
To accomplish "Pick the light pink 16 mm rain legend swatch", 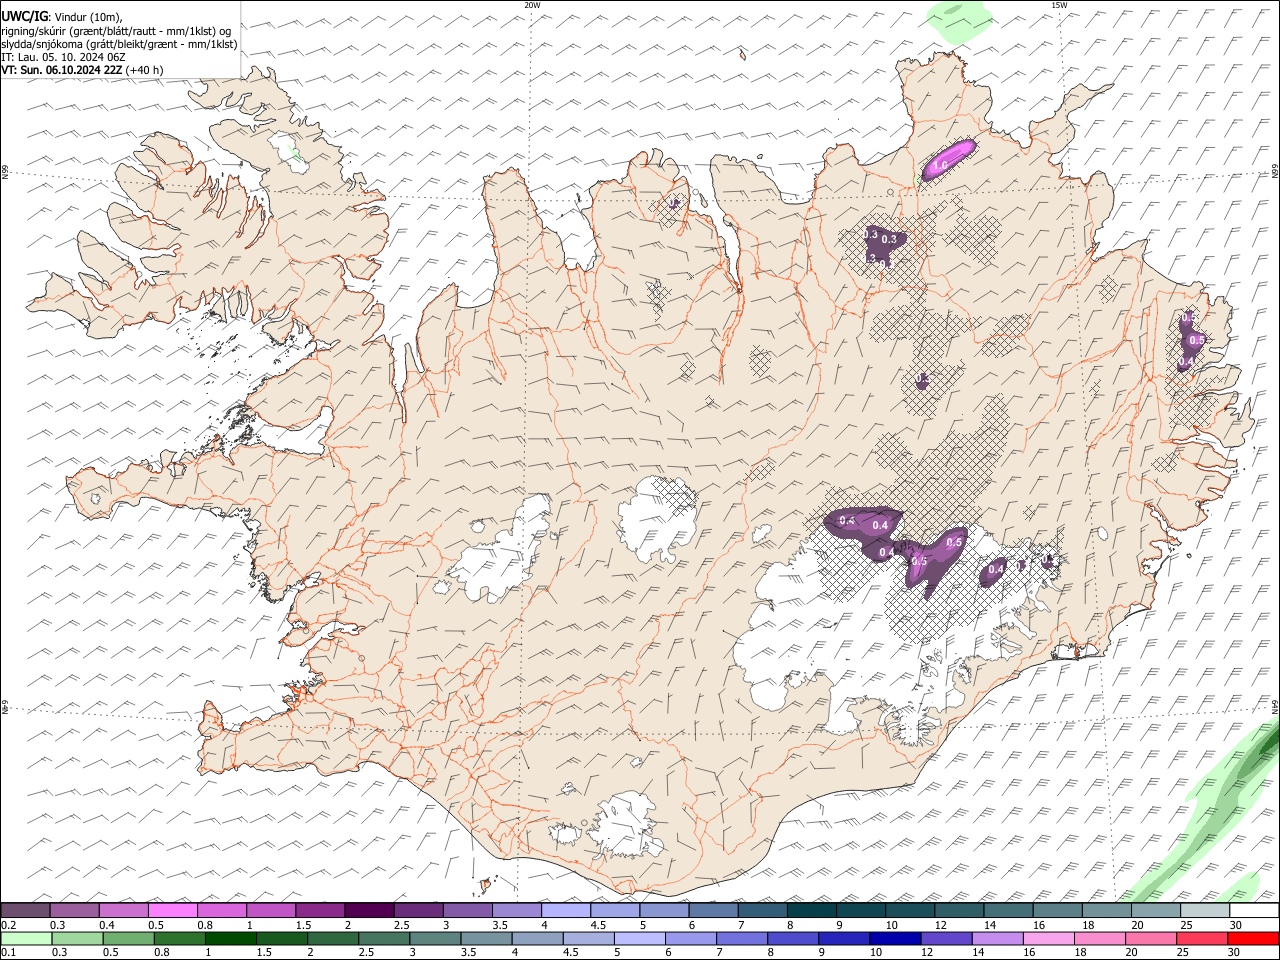I will click(1049, 938).
